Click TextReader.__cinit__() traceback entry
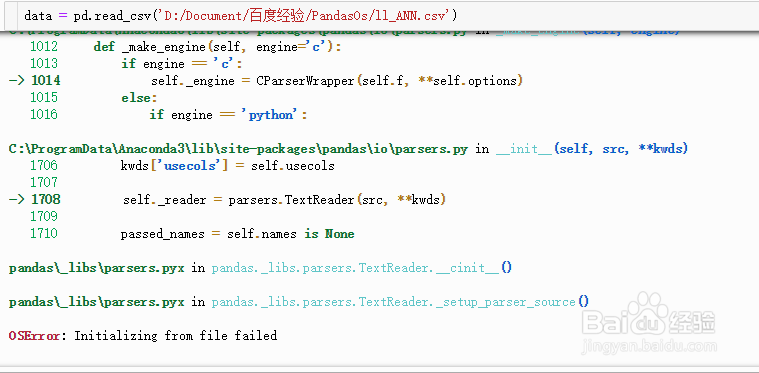Screen dimensions: 759x373 click(x=362, y=268)
